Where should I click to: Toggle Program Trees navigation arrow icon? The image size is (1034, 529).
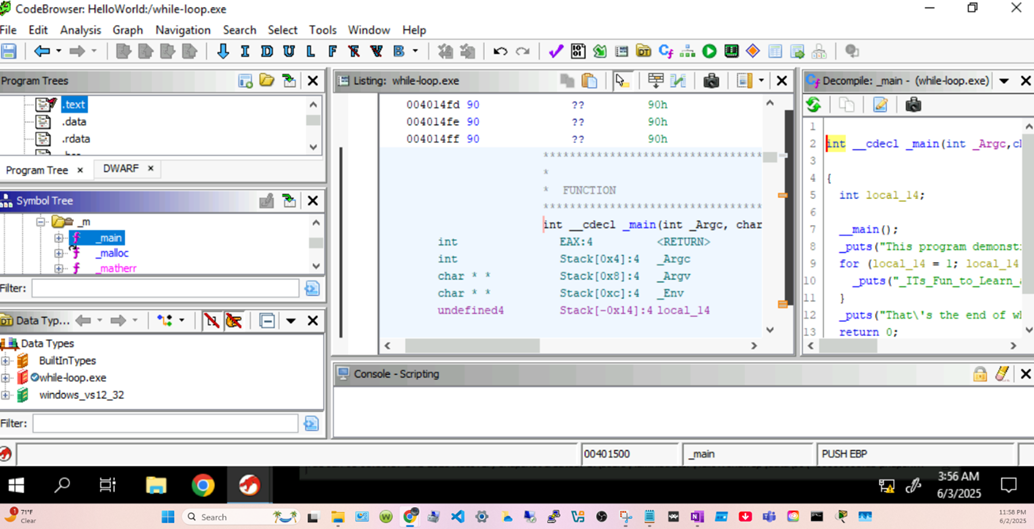point(289,80)
